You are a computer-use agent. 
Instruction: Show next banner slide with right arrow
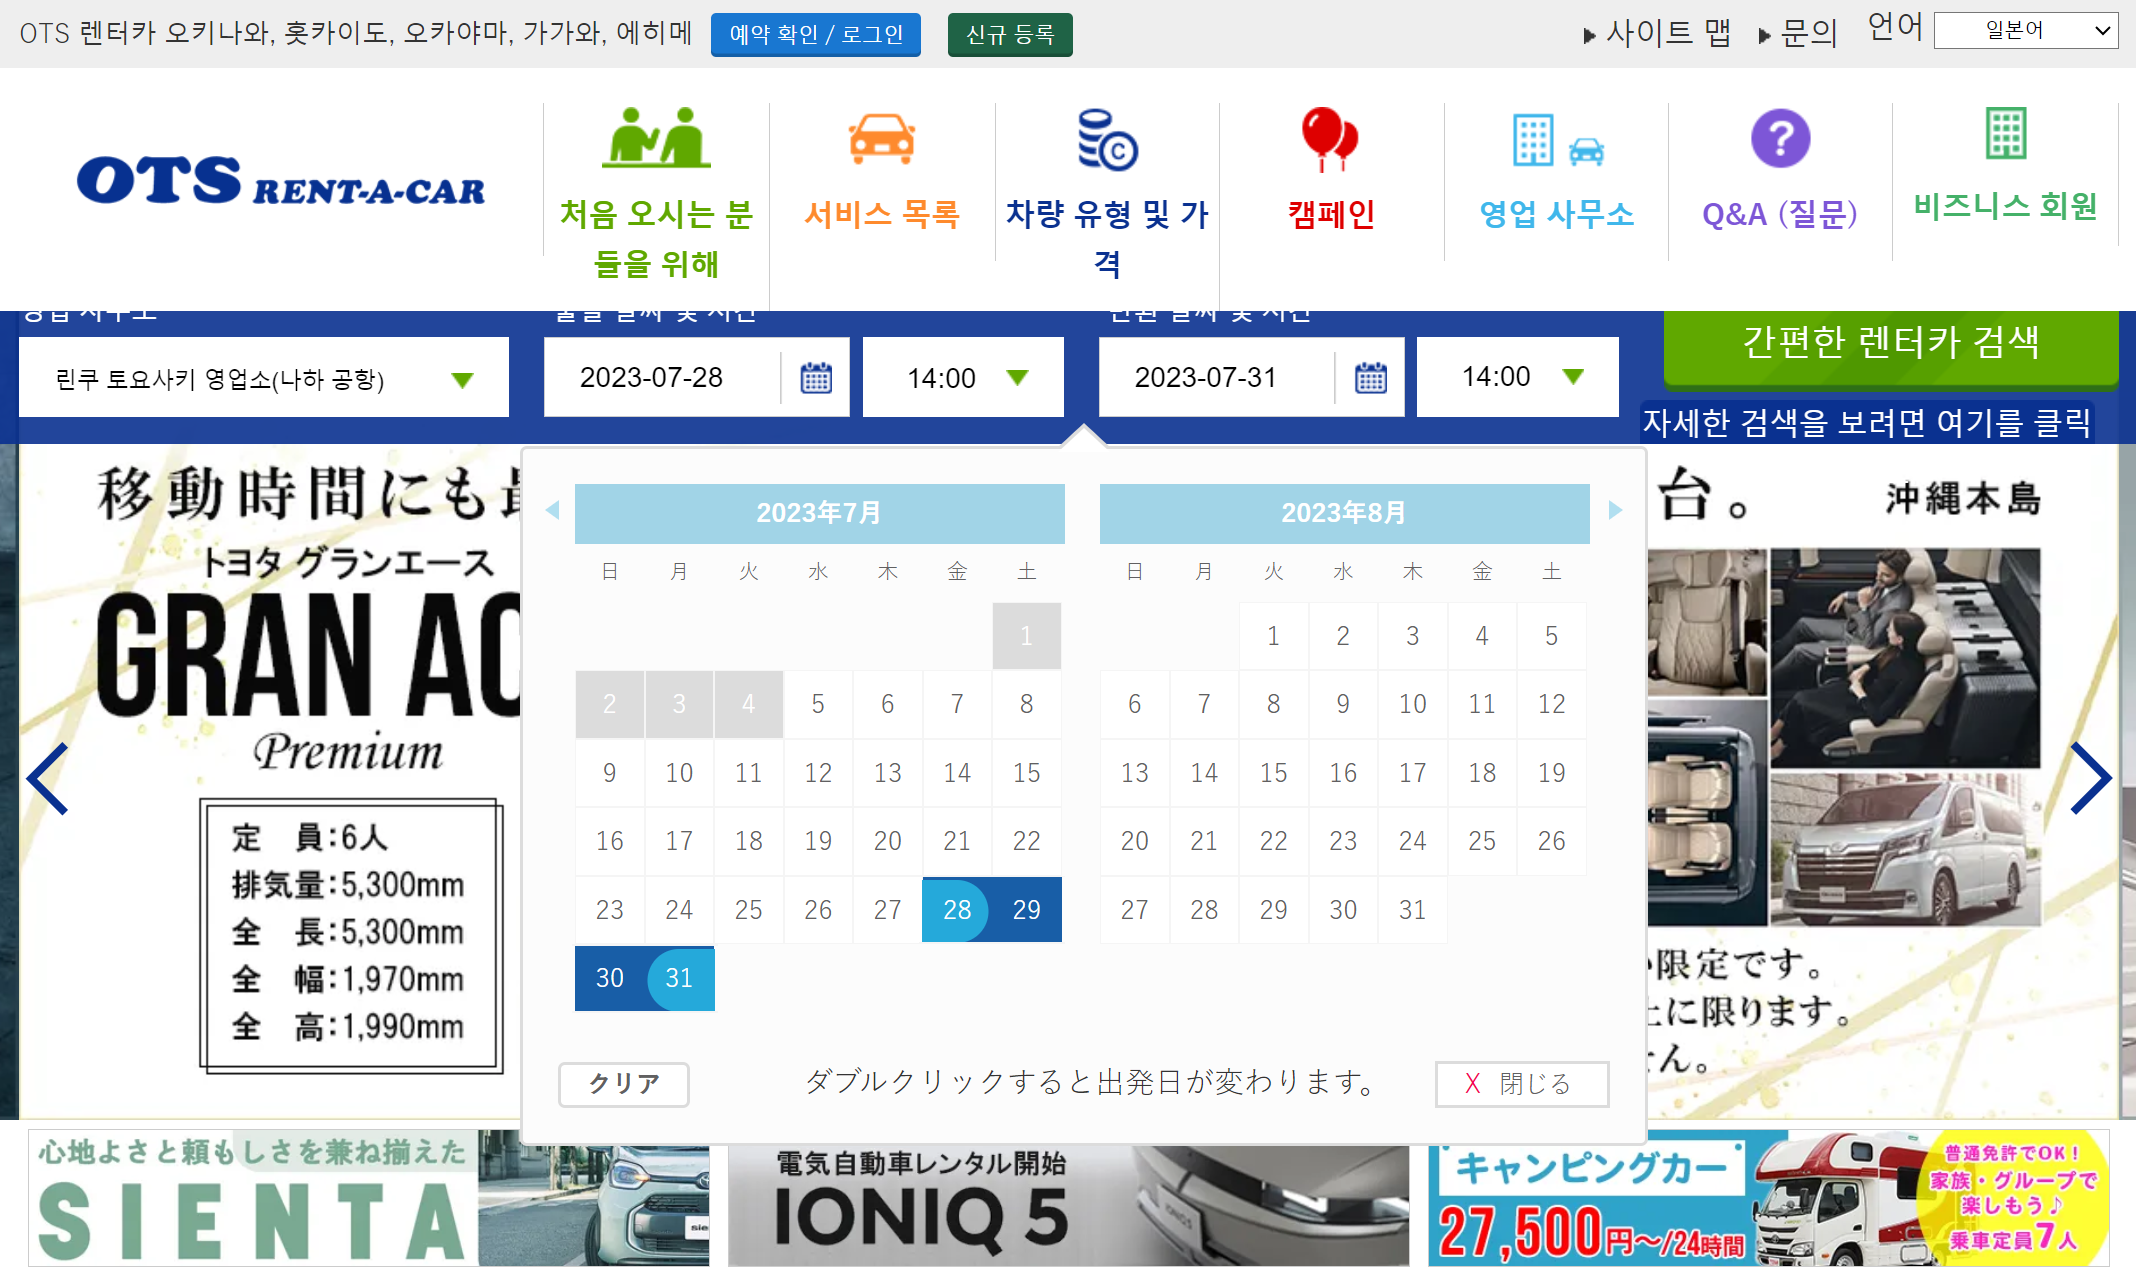[x=2090, y=778]
